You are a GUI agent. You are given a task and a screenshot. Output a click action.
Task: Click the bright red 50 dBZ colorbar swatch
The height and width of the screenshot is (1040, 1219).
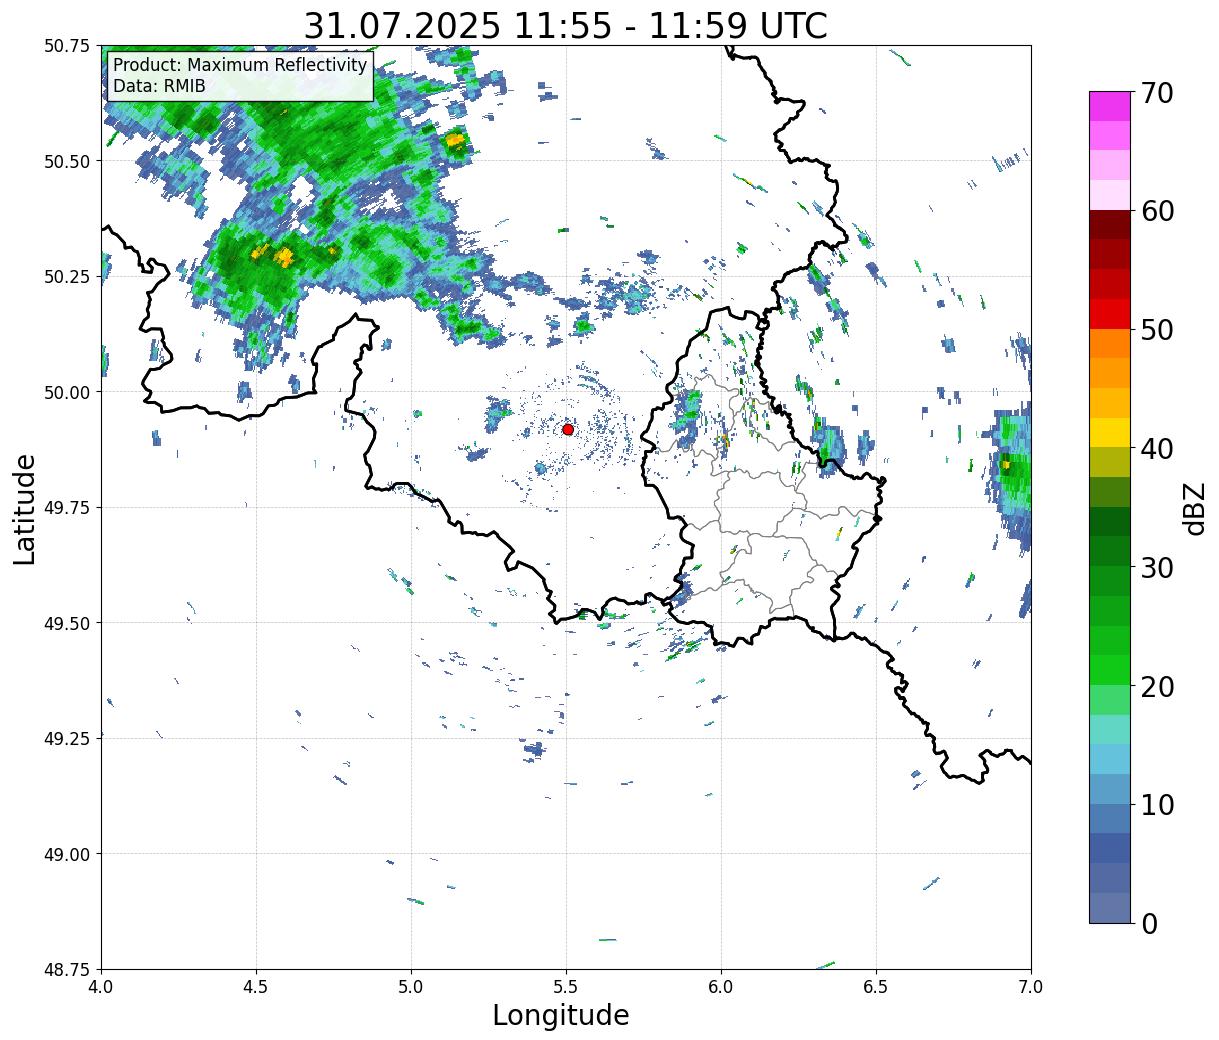click(x=1110, y=314)
